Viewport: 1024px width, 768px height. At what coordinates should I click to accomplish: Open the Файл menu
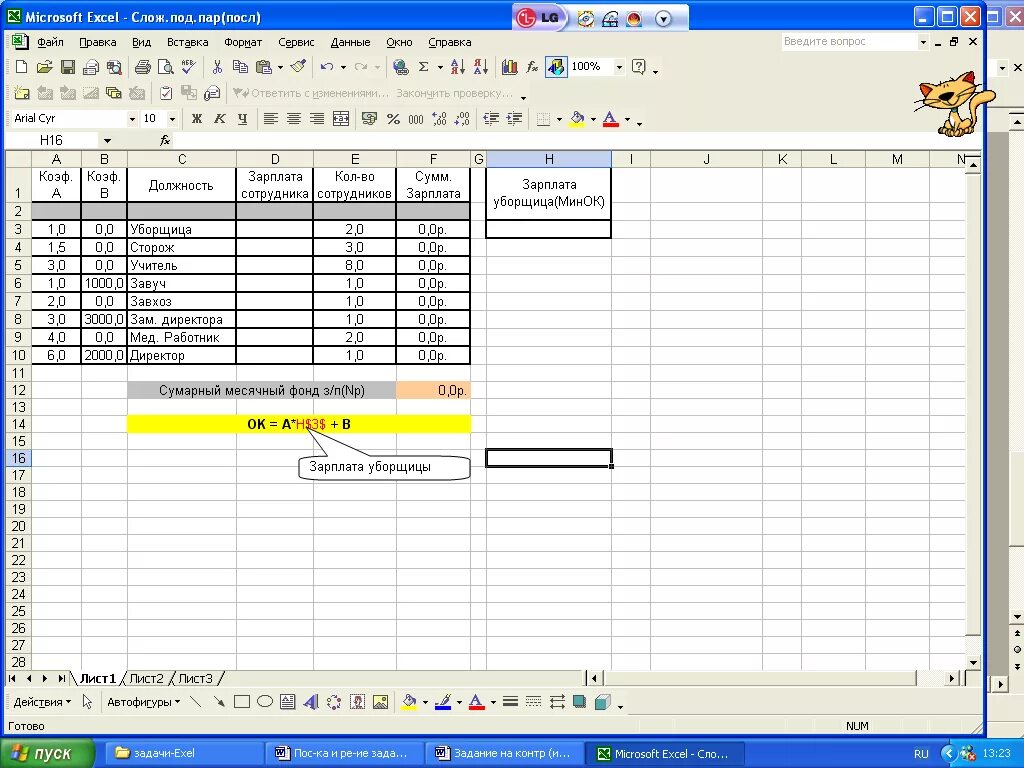click(50, 42)
